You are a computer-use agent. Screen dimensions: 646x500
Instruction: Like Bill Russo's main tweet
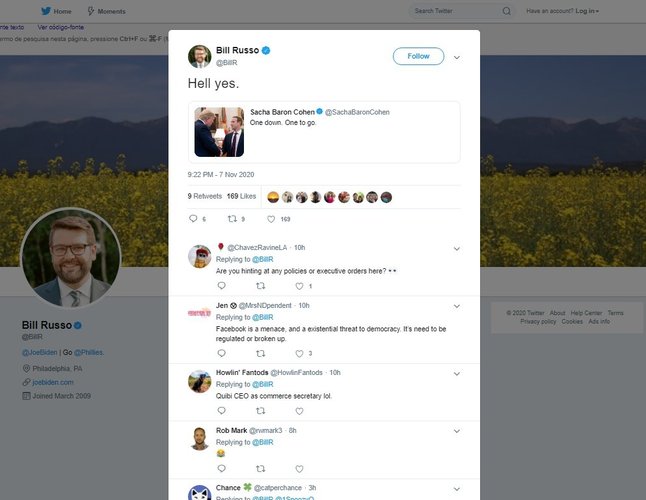[271, 219]
